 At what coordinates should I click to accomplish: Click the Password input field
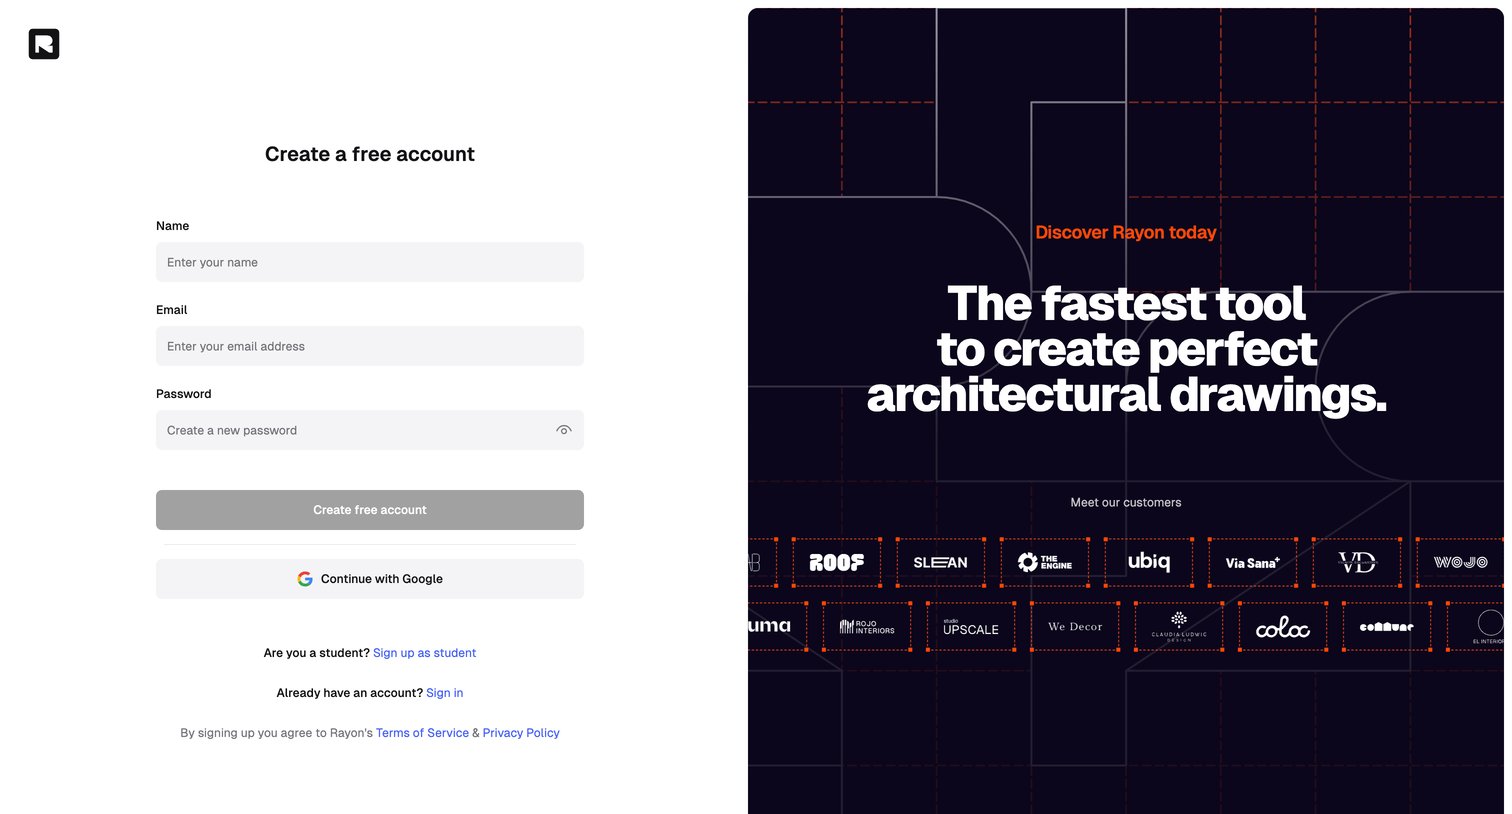[370, 430]
